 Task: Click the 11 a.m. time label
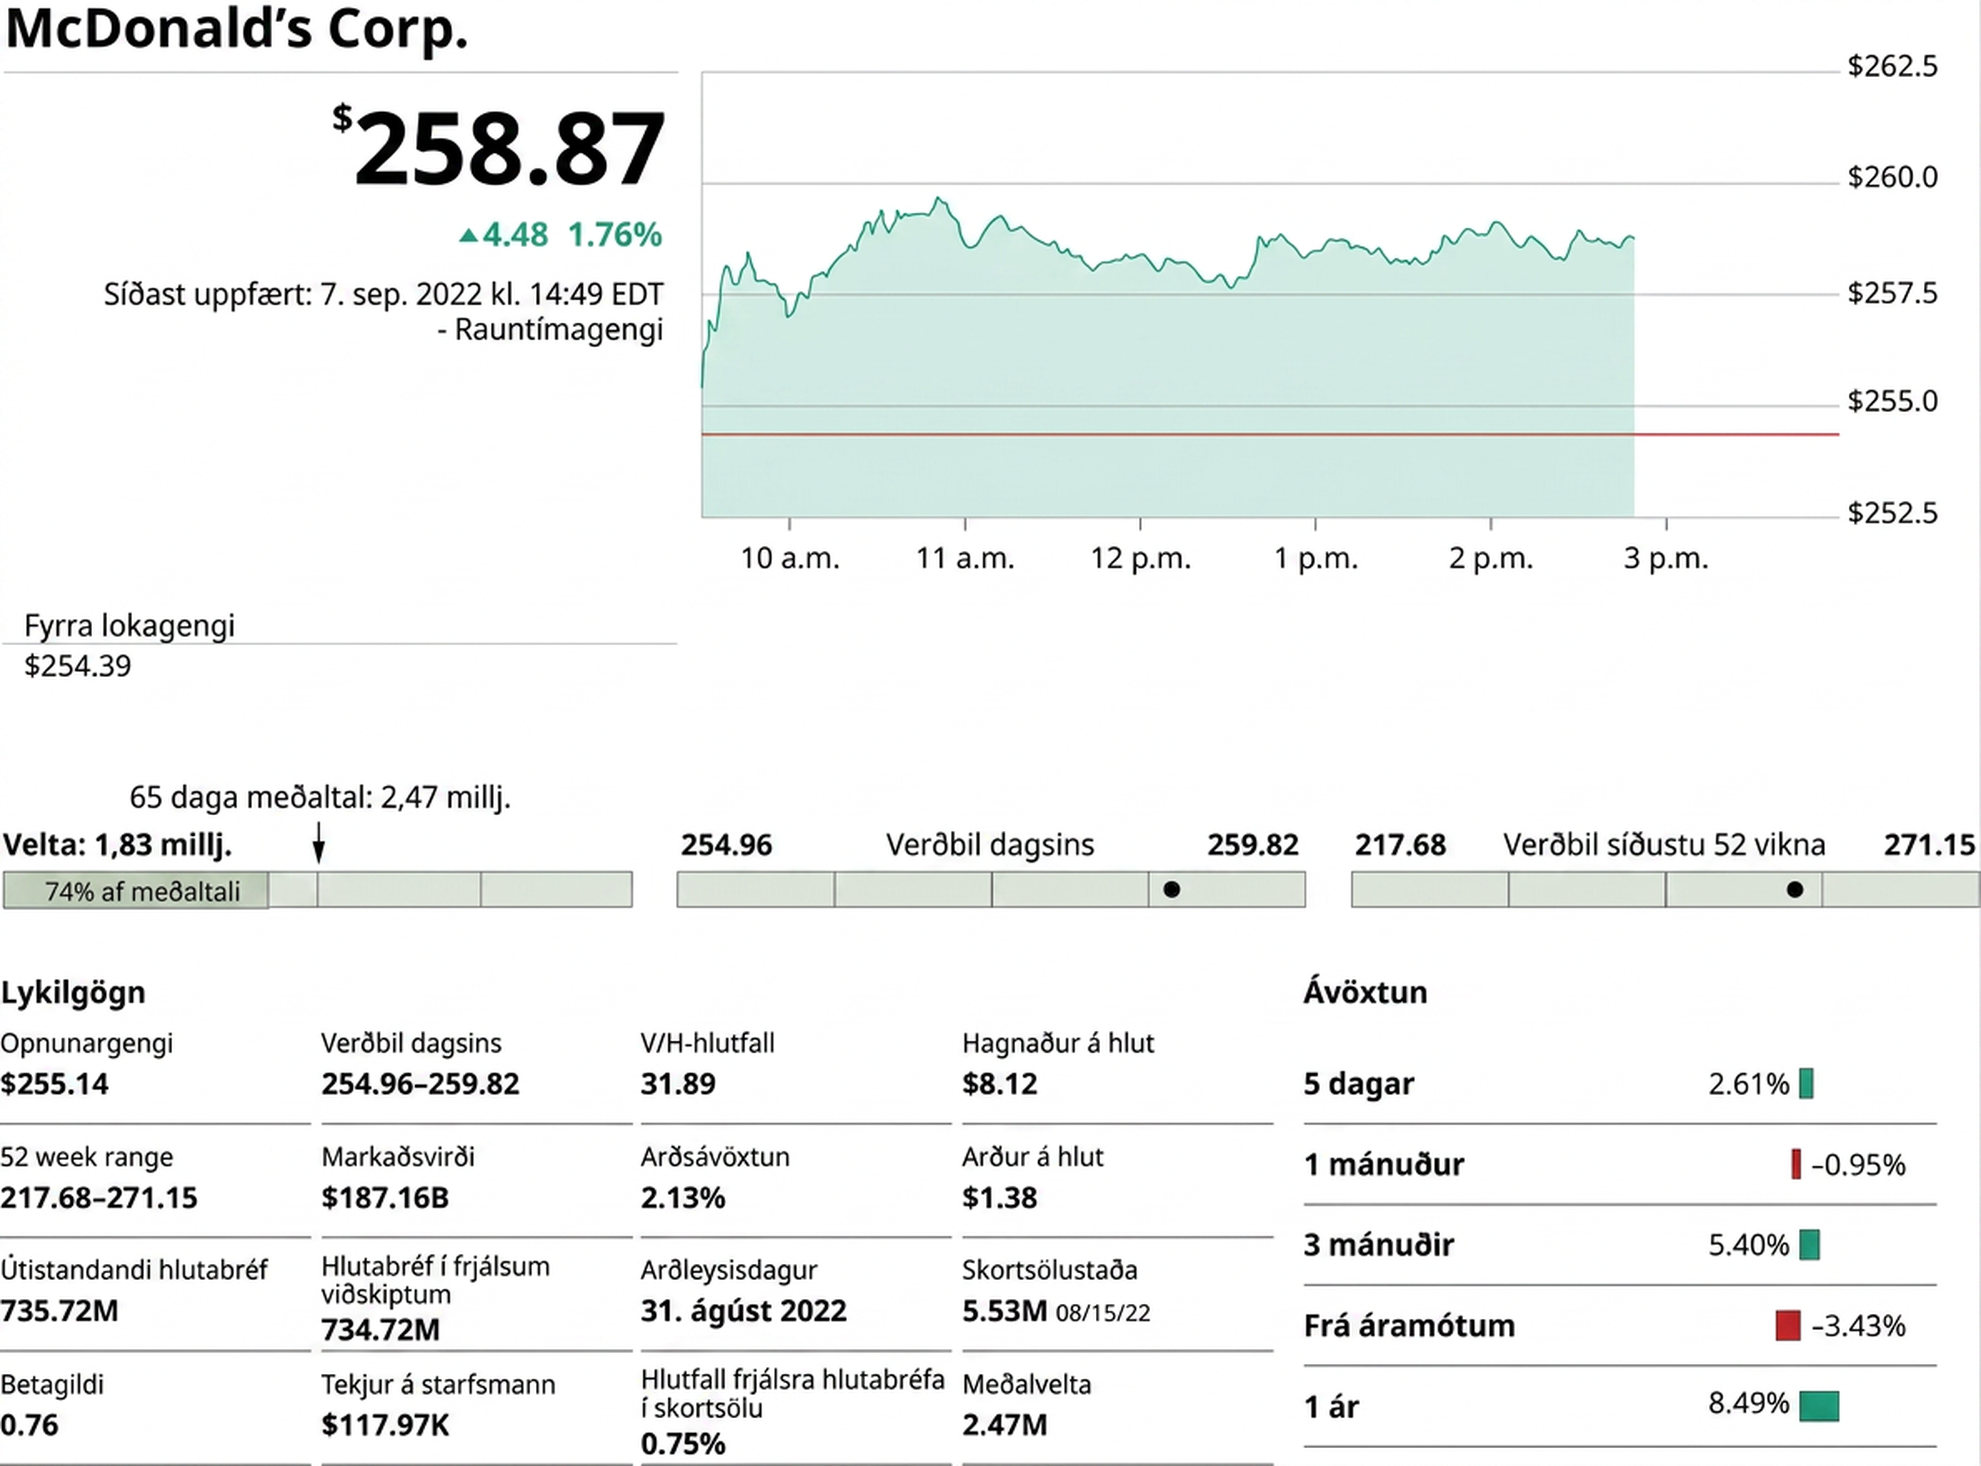[965, 558]
